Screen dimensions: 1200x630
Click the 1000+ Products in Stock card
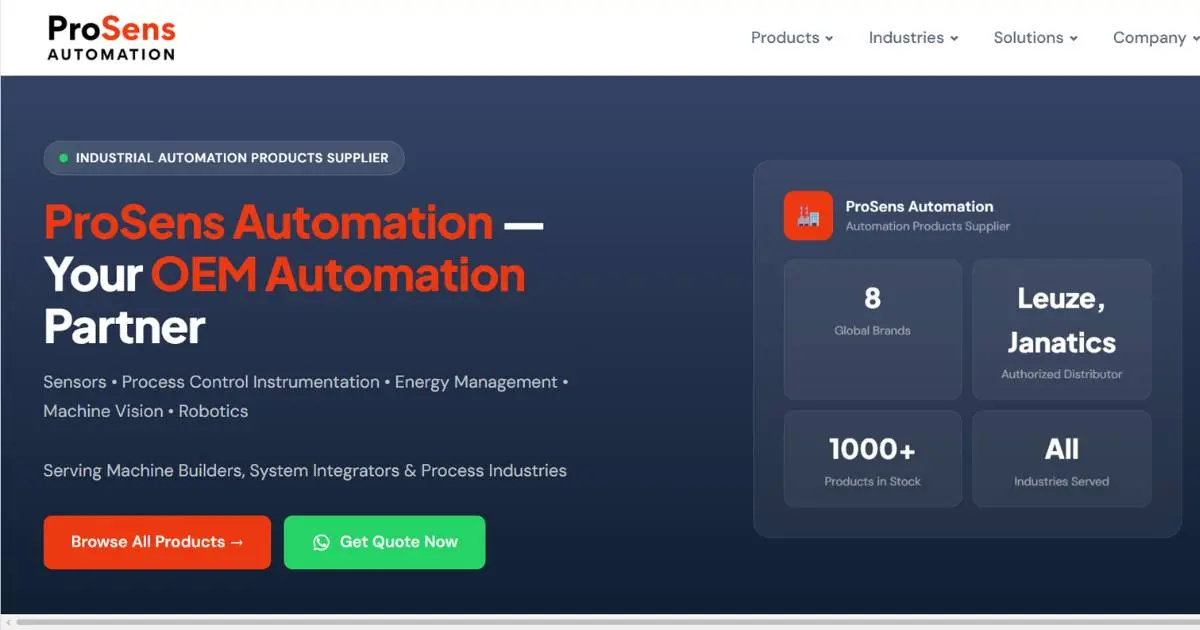pyautogui.click(x=873, y=459)
